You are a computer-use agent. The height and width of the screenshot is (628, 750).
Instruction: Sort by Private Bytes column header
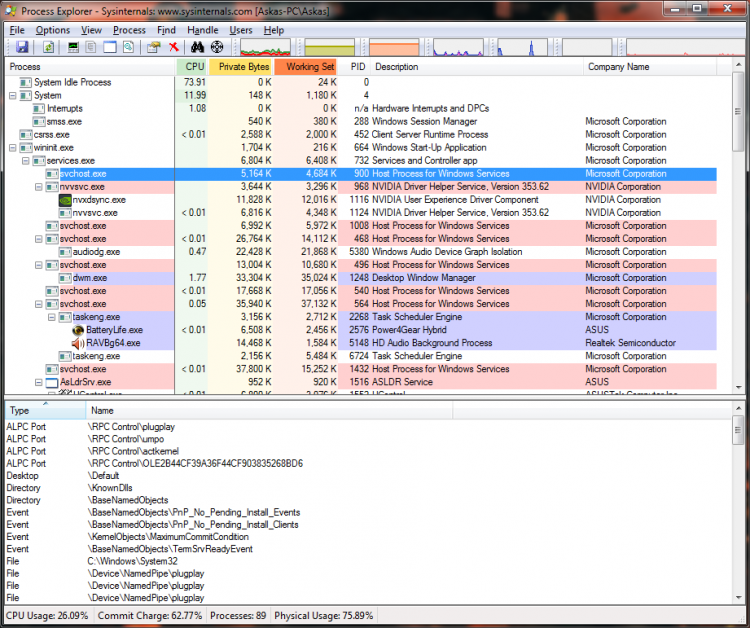point(242,67)
